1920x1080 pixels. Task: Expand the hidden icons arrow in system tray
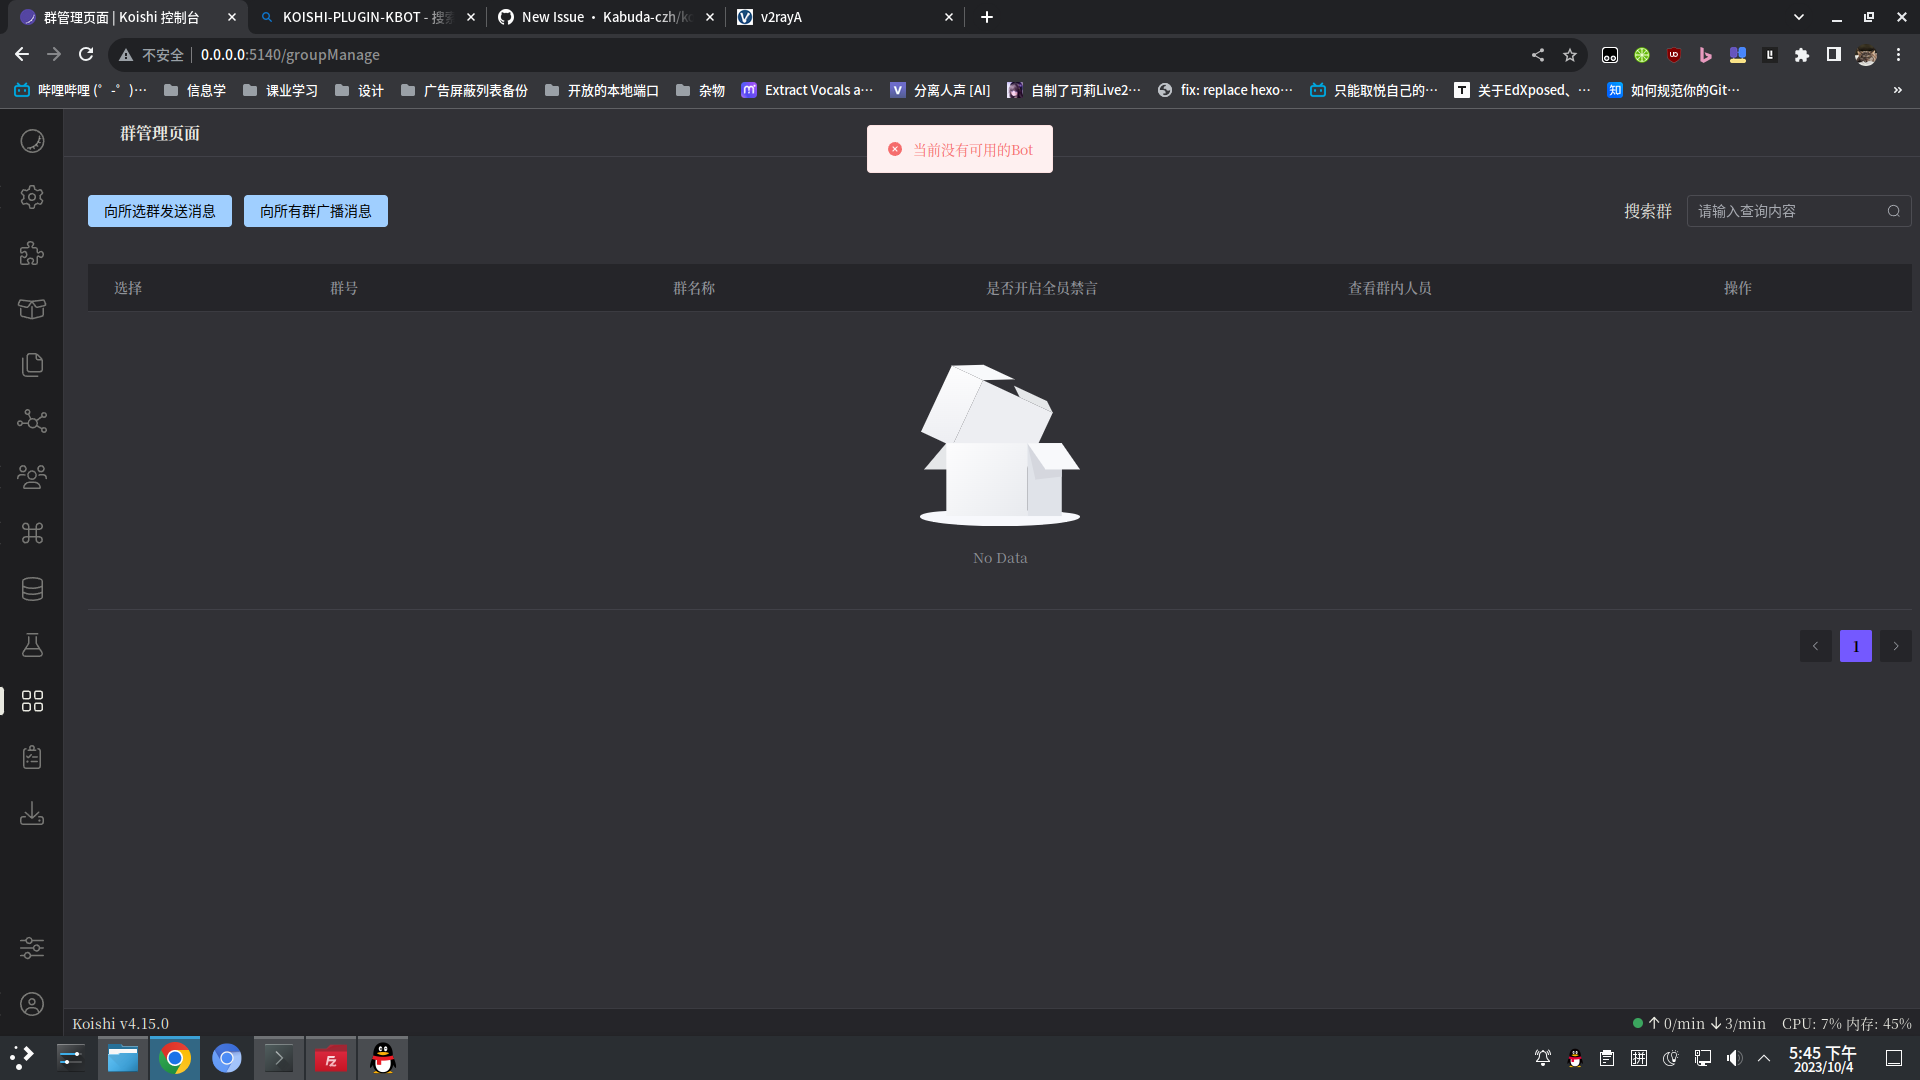1764,1057
